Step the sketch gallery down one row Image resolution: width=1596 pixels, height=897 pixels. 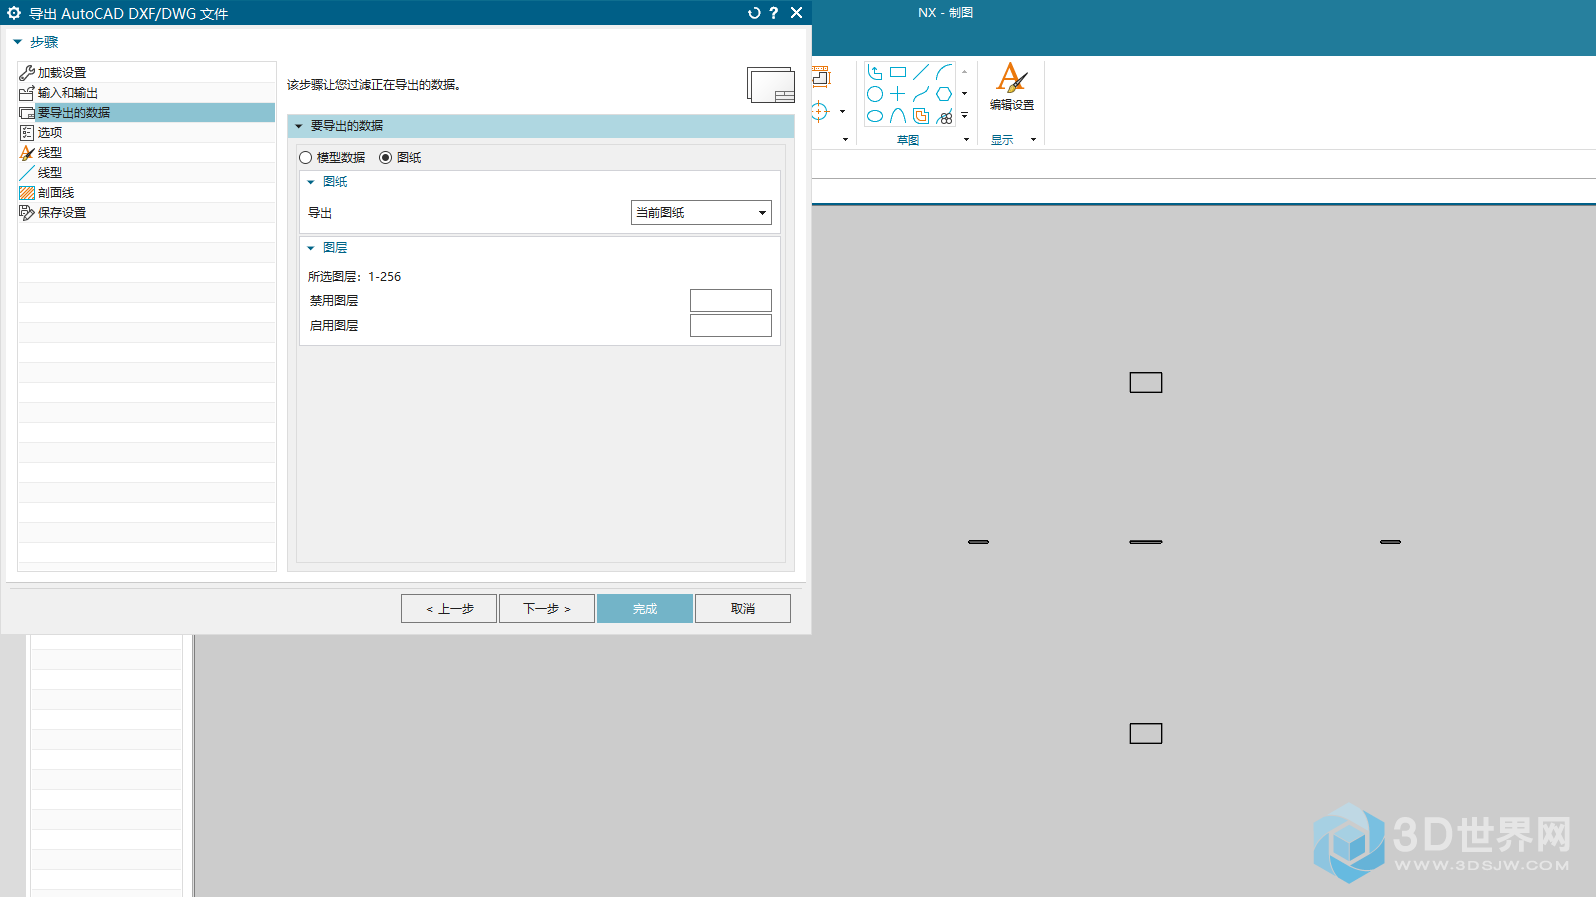964,94
